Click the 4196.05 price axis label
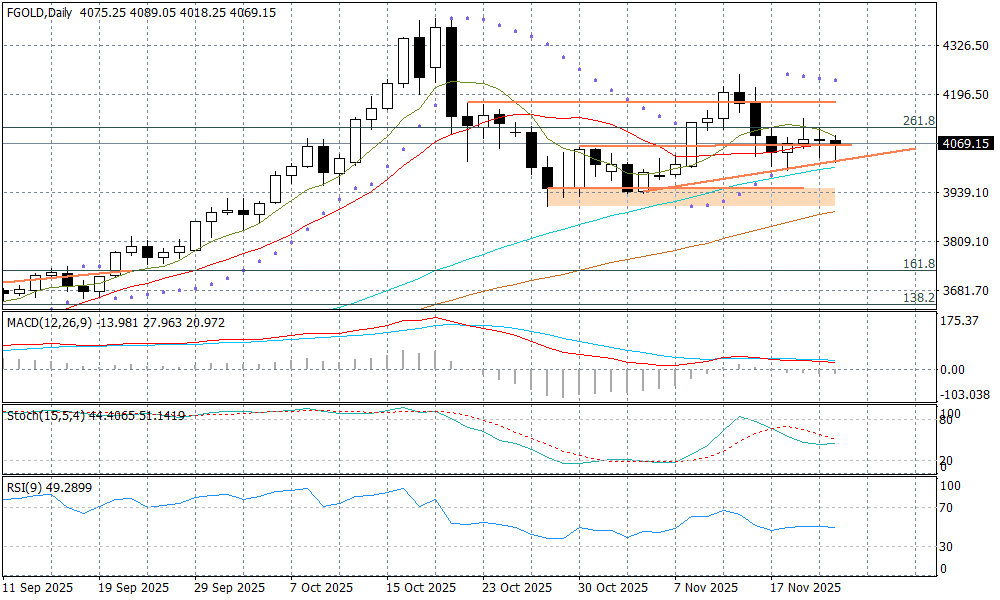The width and height of the screenshot is (1000, 600). 966,95
